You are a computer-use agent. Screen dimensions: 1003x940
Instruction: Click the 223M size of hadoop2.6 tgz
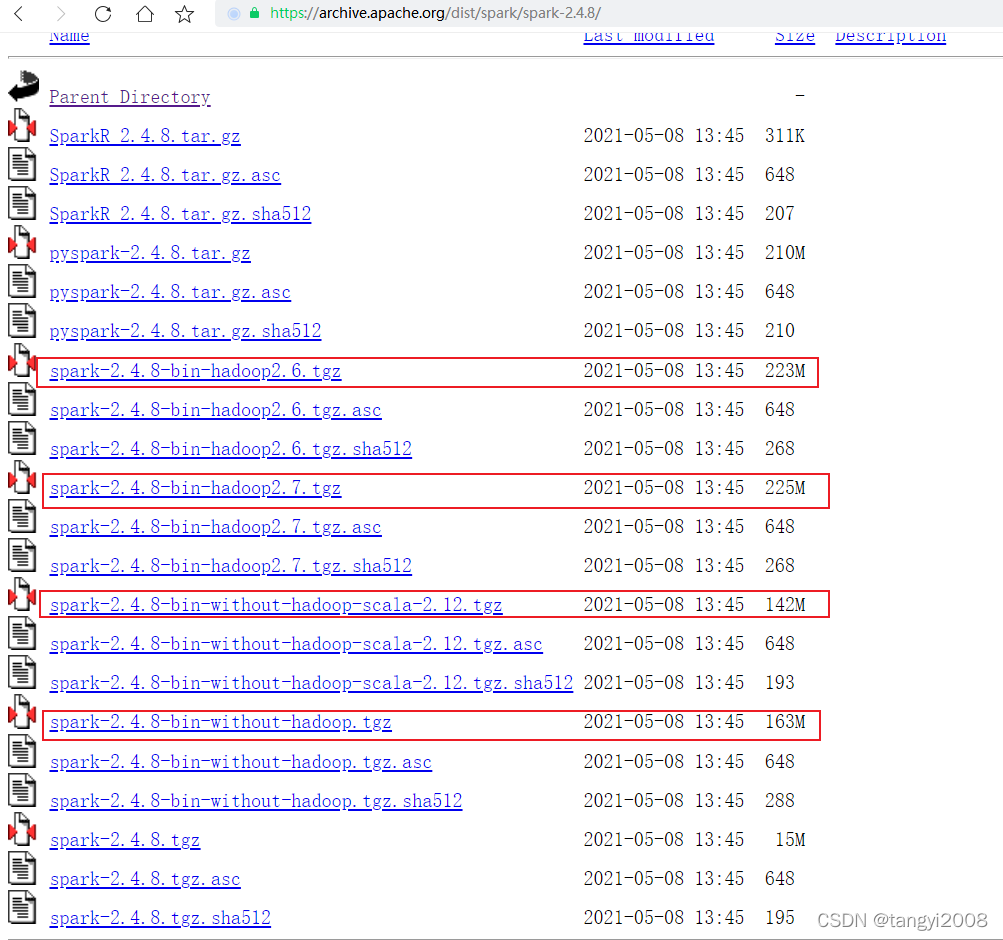(x=785, y=371)
